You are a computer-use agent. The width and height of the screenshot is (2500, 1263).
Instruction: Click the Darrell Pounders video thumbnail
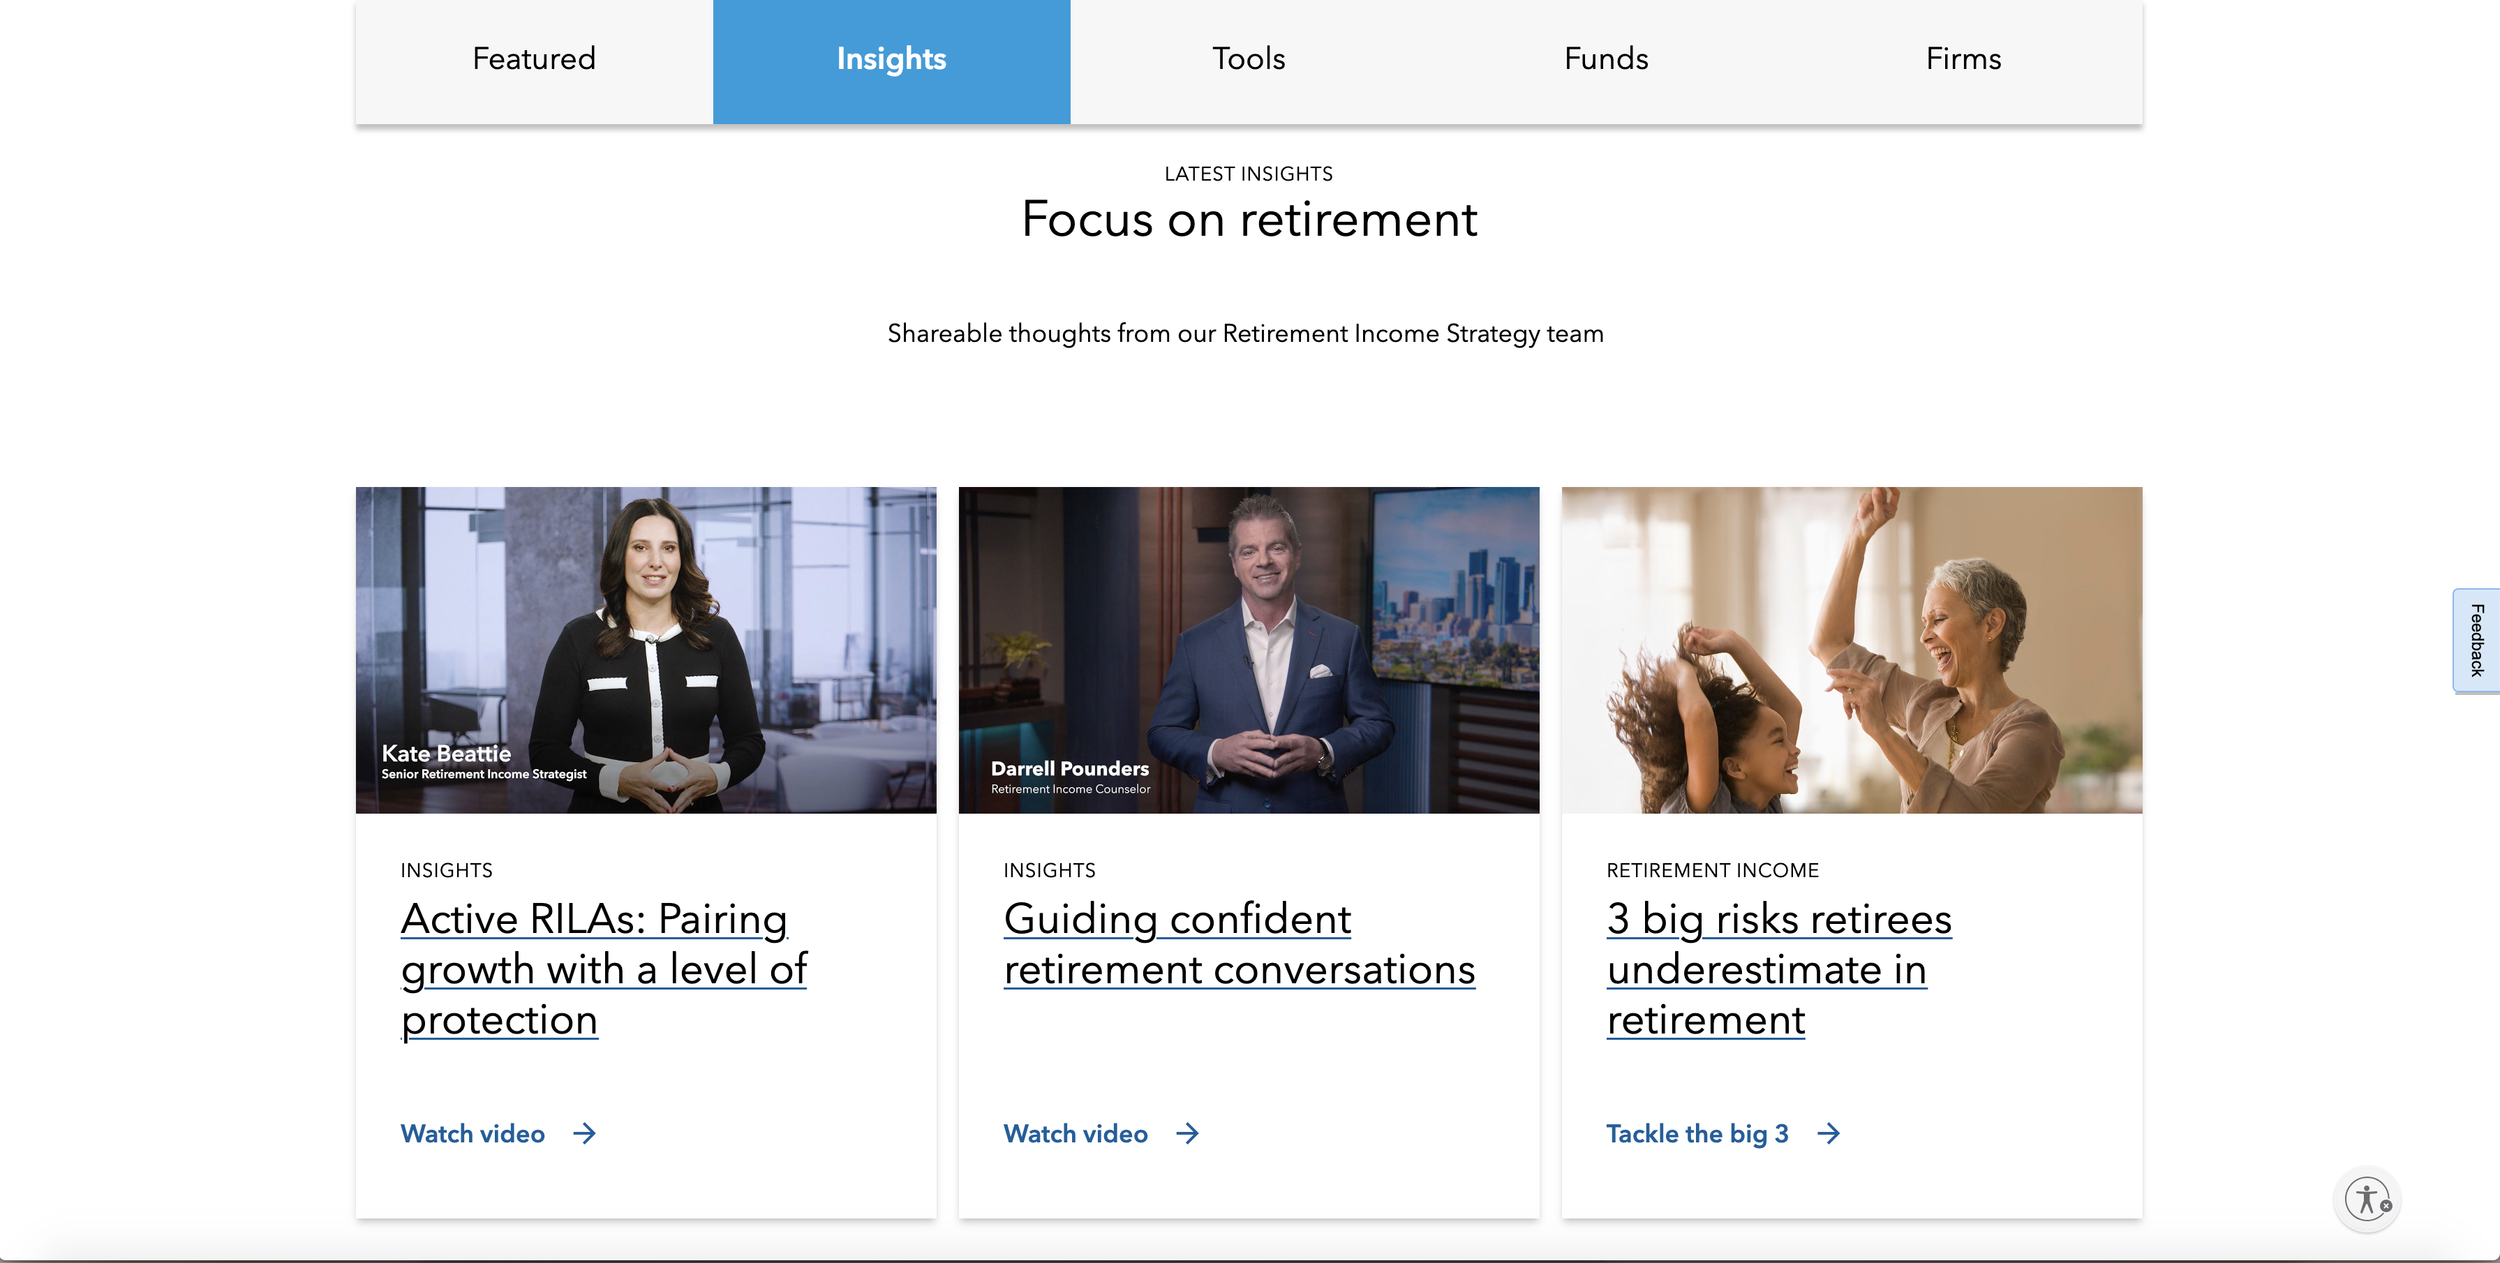click(1249, 650)
